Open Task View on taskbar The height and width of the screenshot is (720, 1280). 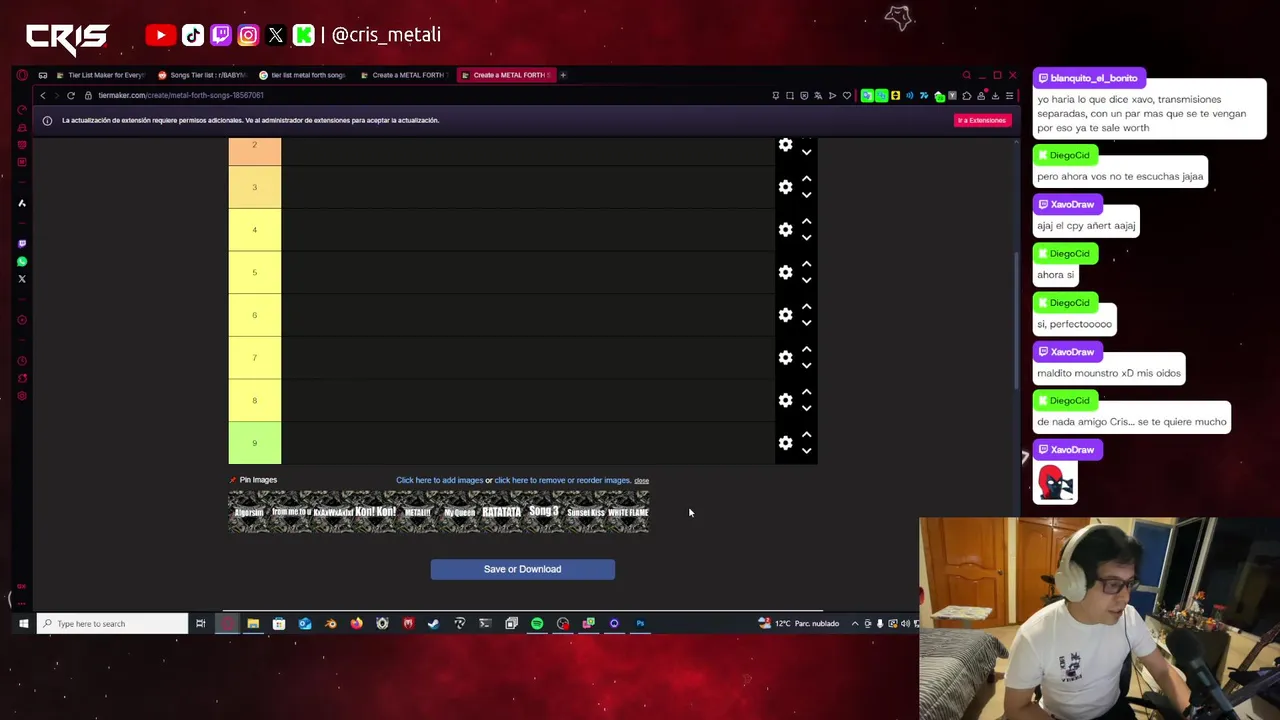(201, 624)
